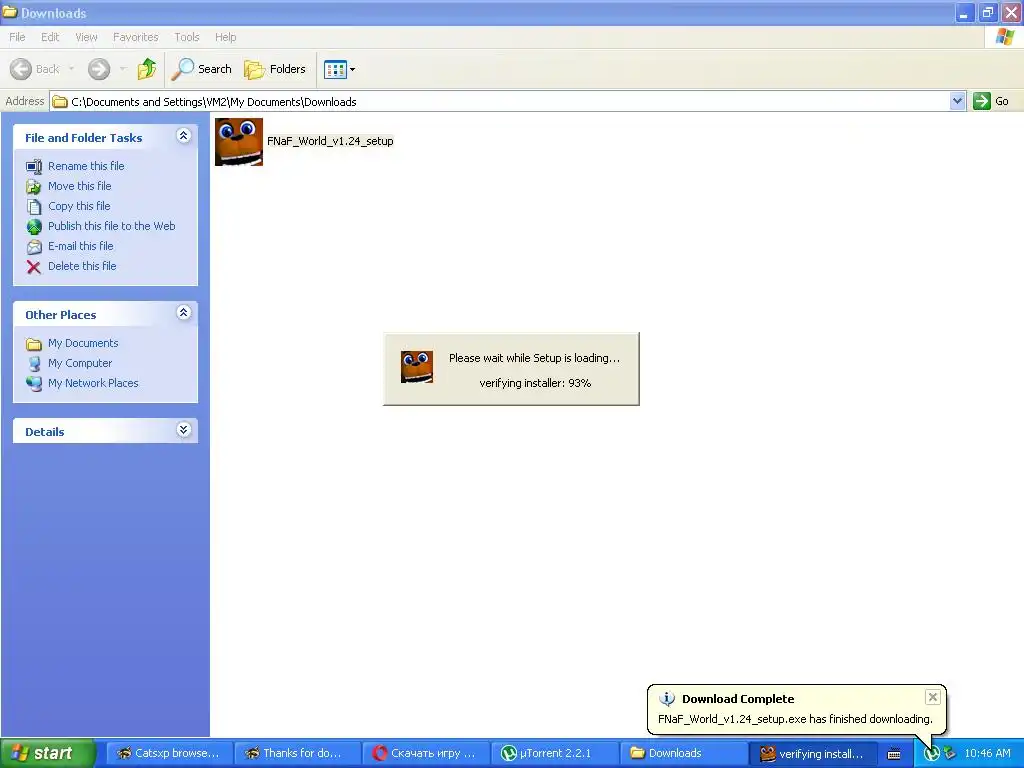The height and width of the screenshot is (768, 1024).
Task: Click Rename this file link
Action: (86, 166)
